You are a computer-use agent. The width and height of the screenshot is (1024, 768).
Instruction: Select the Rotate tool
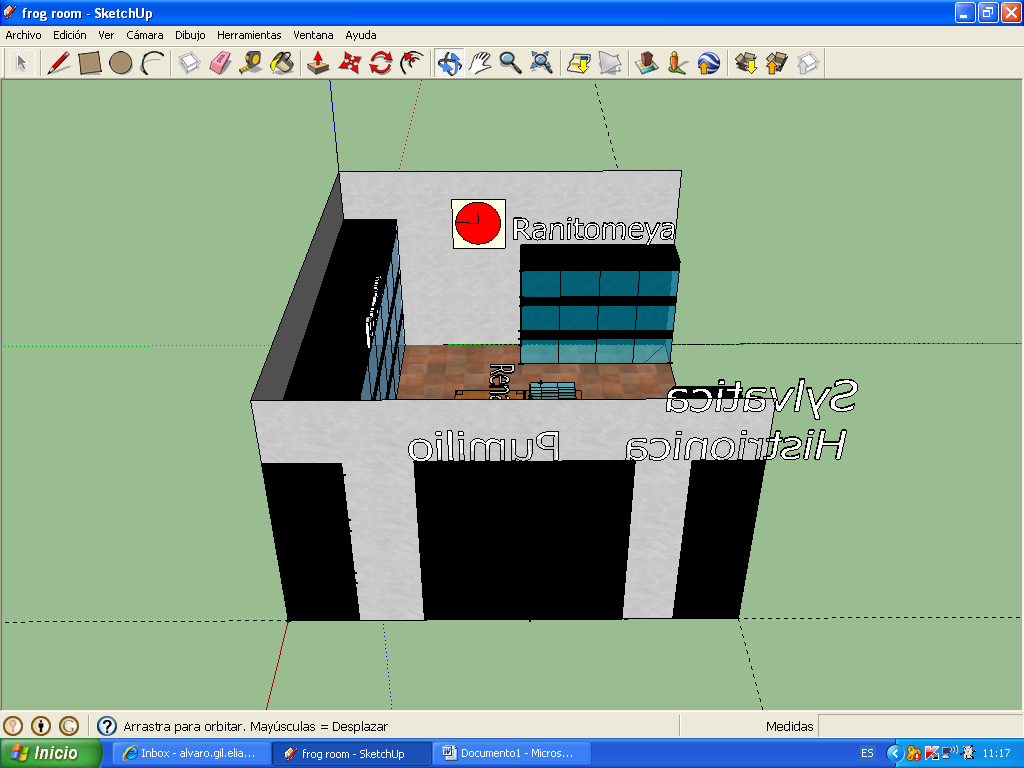point(380,63)
